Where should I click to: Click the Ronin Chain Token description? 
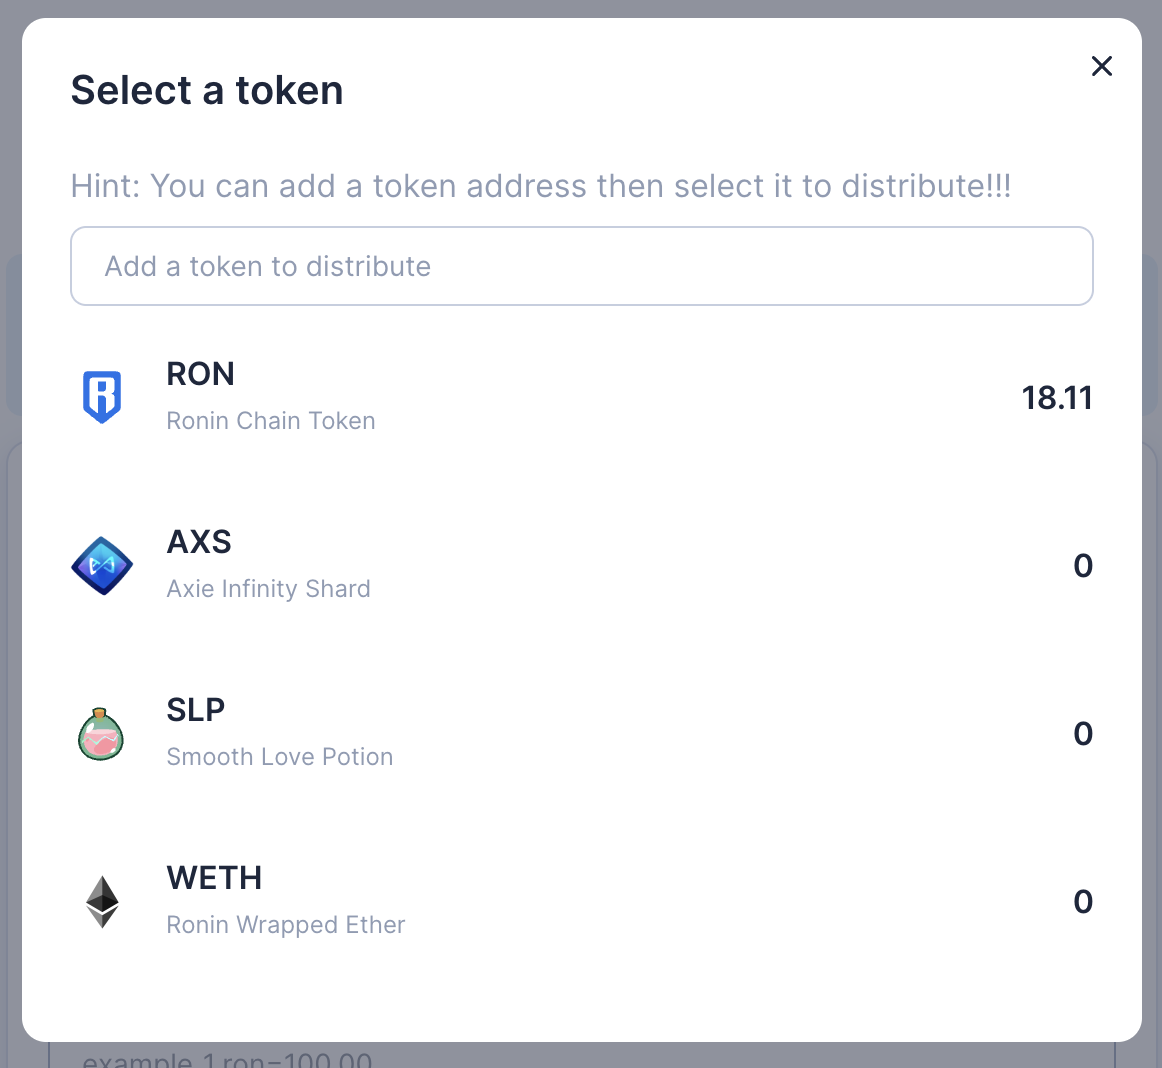click(x=270, y=420)
